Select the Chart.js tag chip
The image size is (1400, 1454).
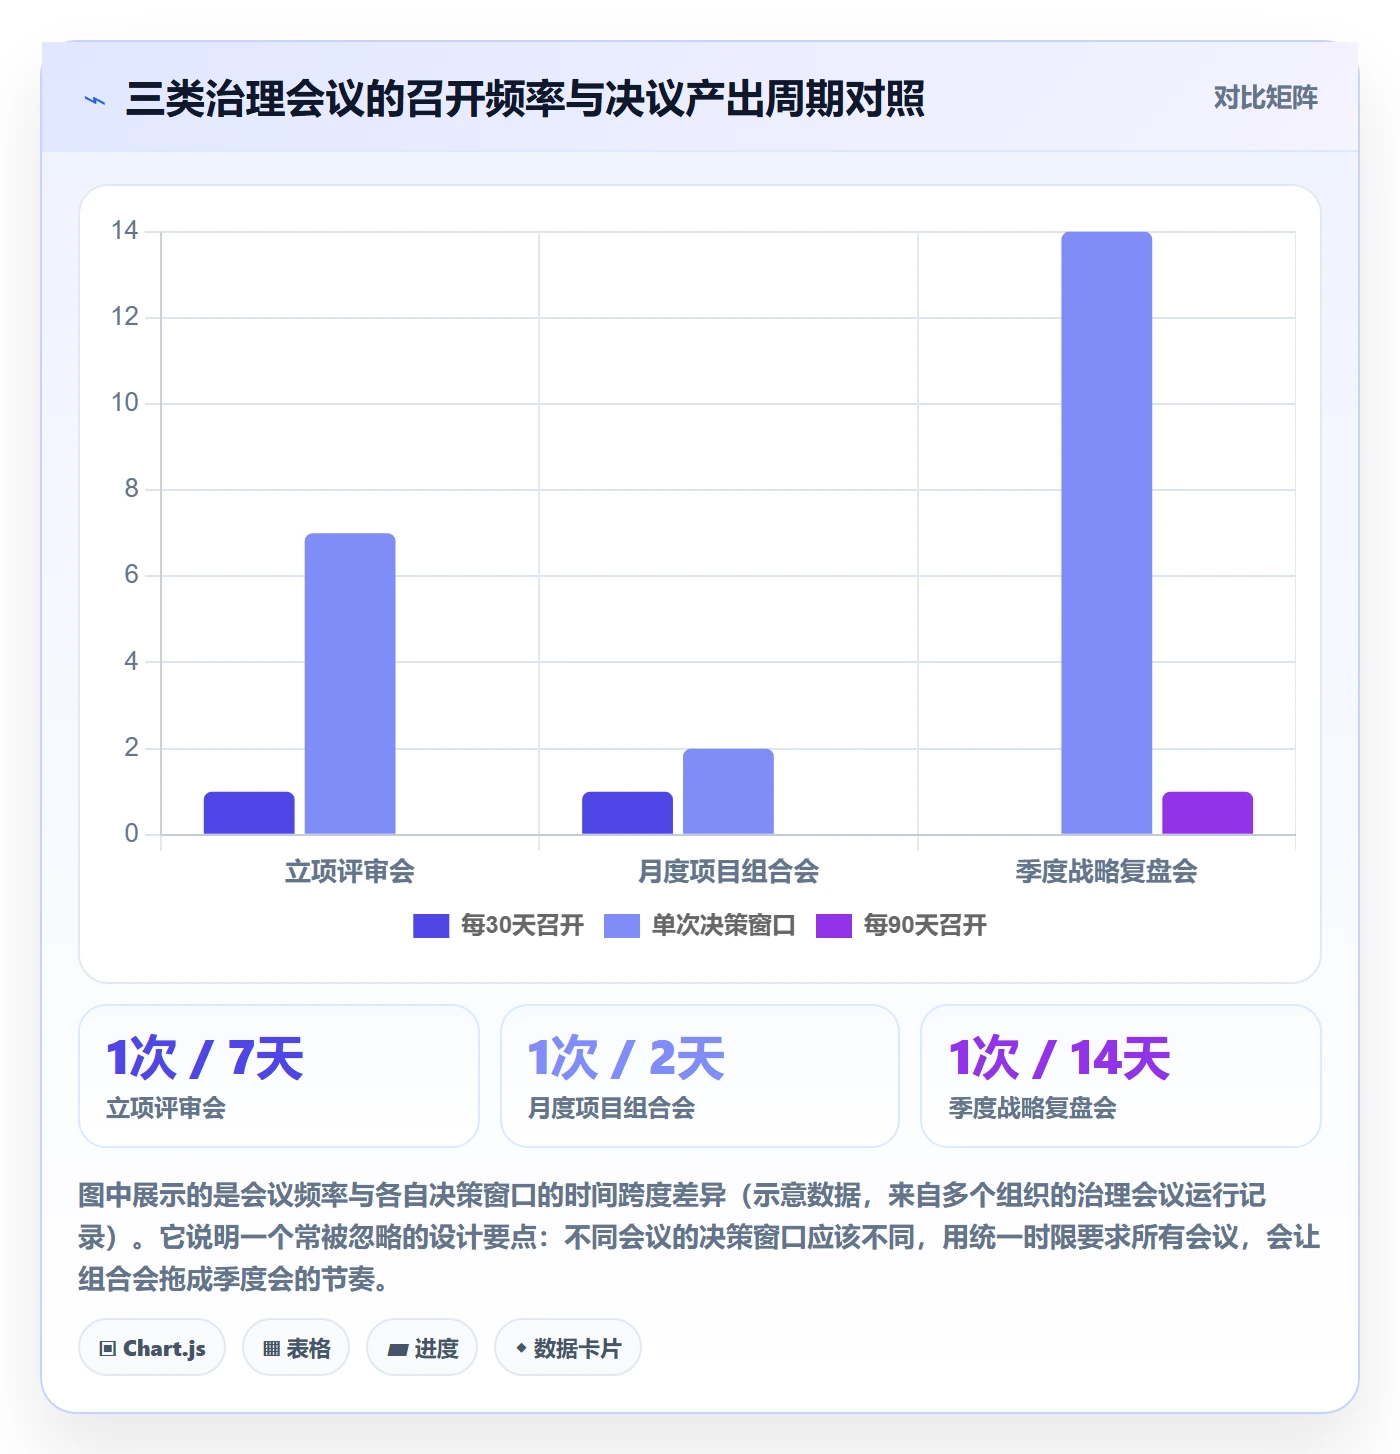152,1348
